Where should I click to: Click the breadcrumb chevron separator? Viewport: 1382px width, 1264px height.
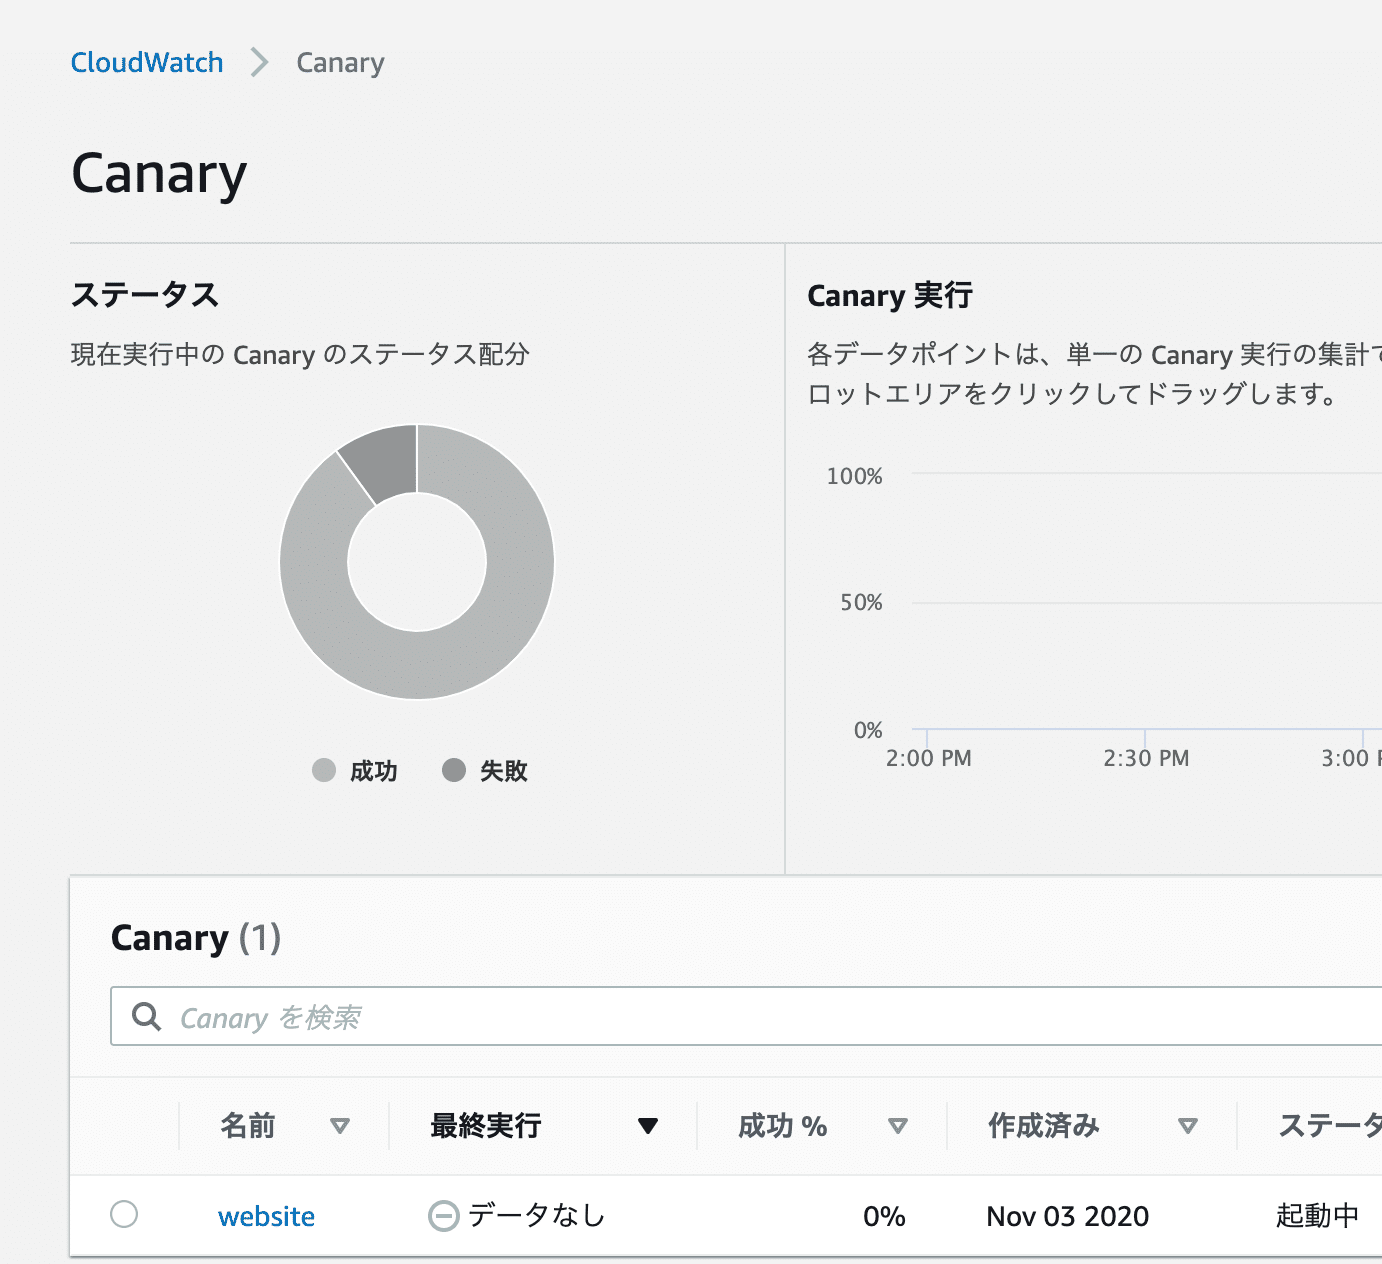tap(260, 62)
